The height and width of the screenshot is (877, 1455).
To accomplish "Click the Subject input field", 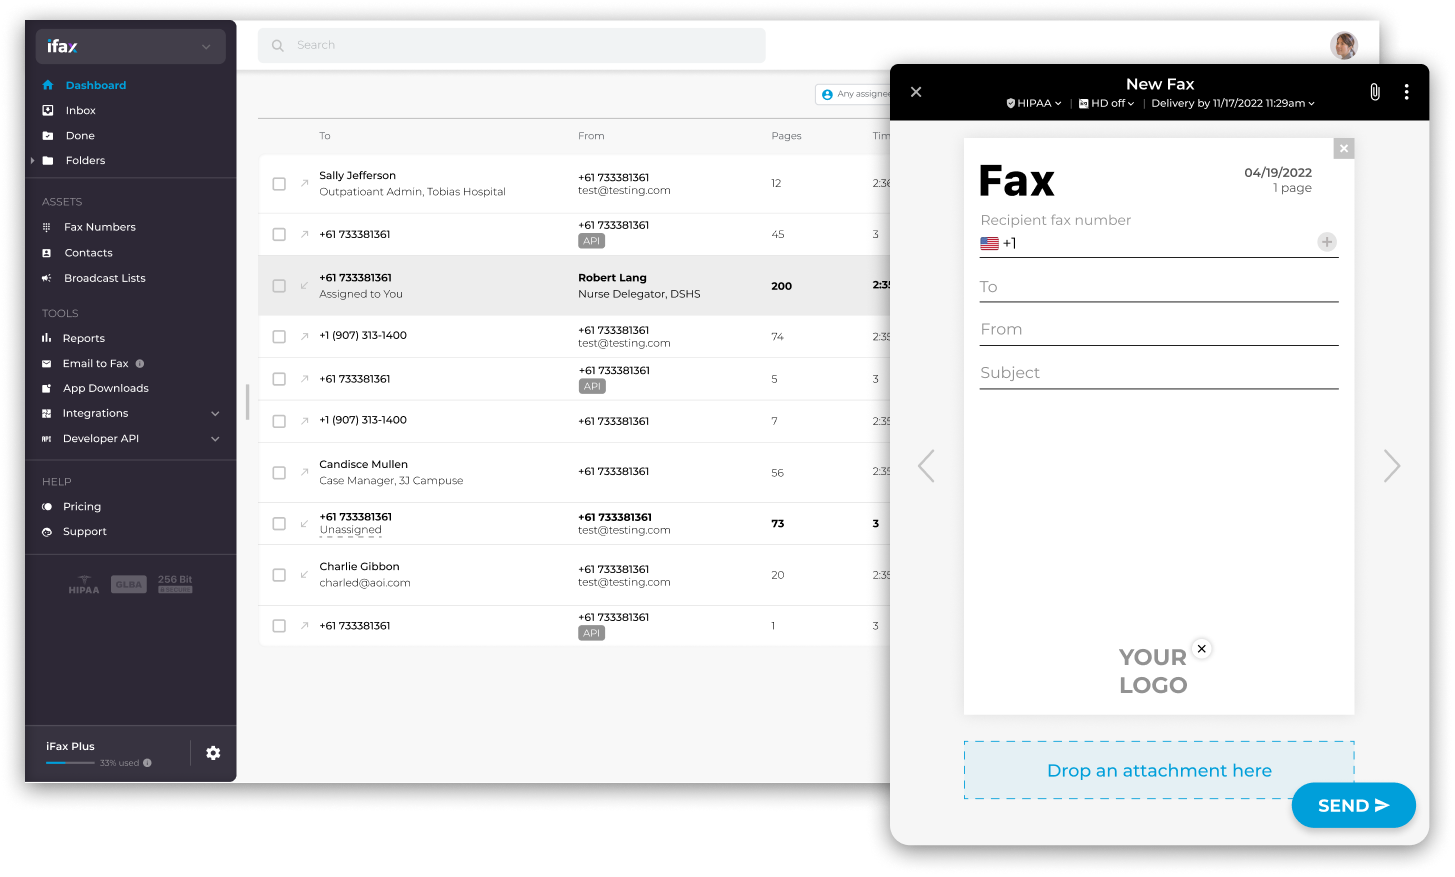I will 1158,373.
